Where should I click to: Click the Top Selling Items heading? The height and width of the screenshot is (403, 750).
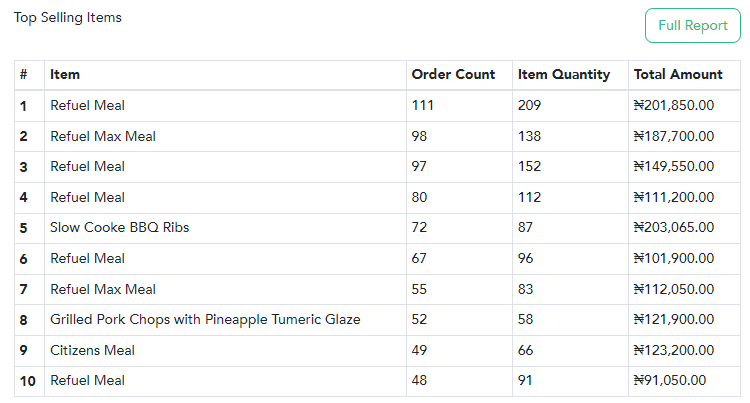67,18
